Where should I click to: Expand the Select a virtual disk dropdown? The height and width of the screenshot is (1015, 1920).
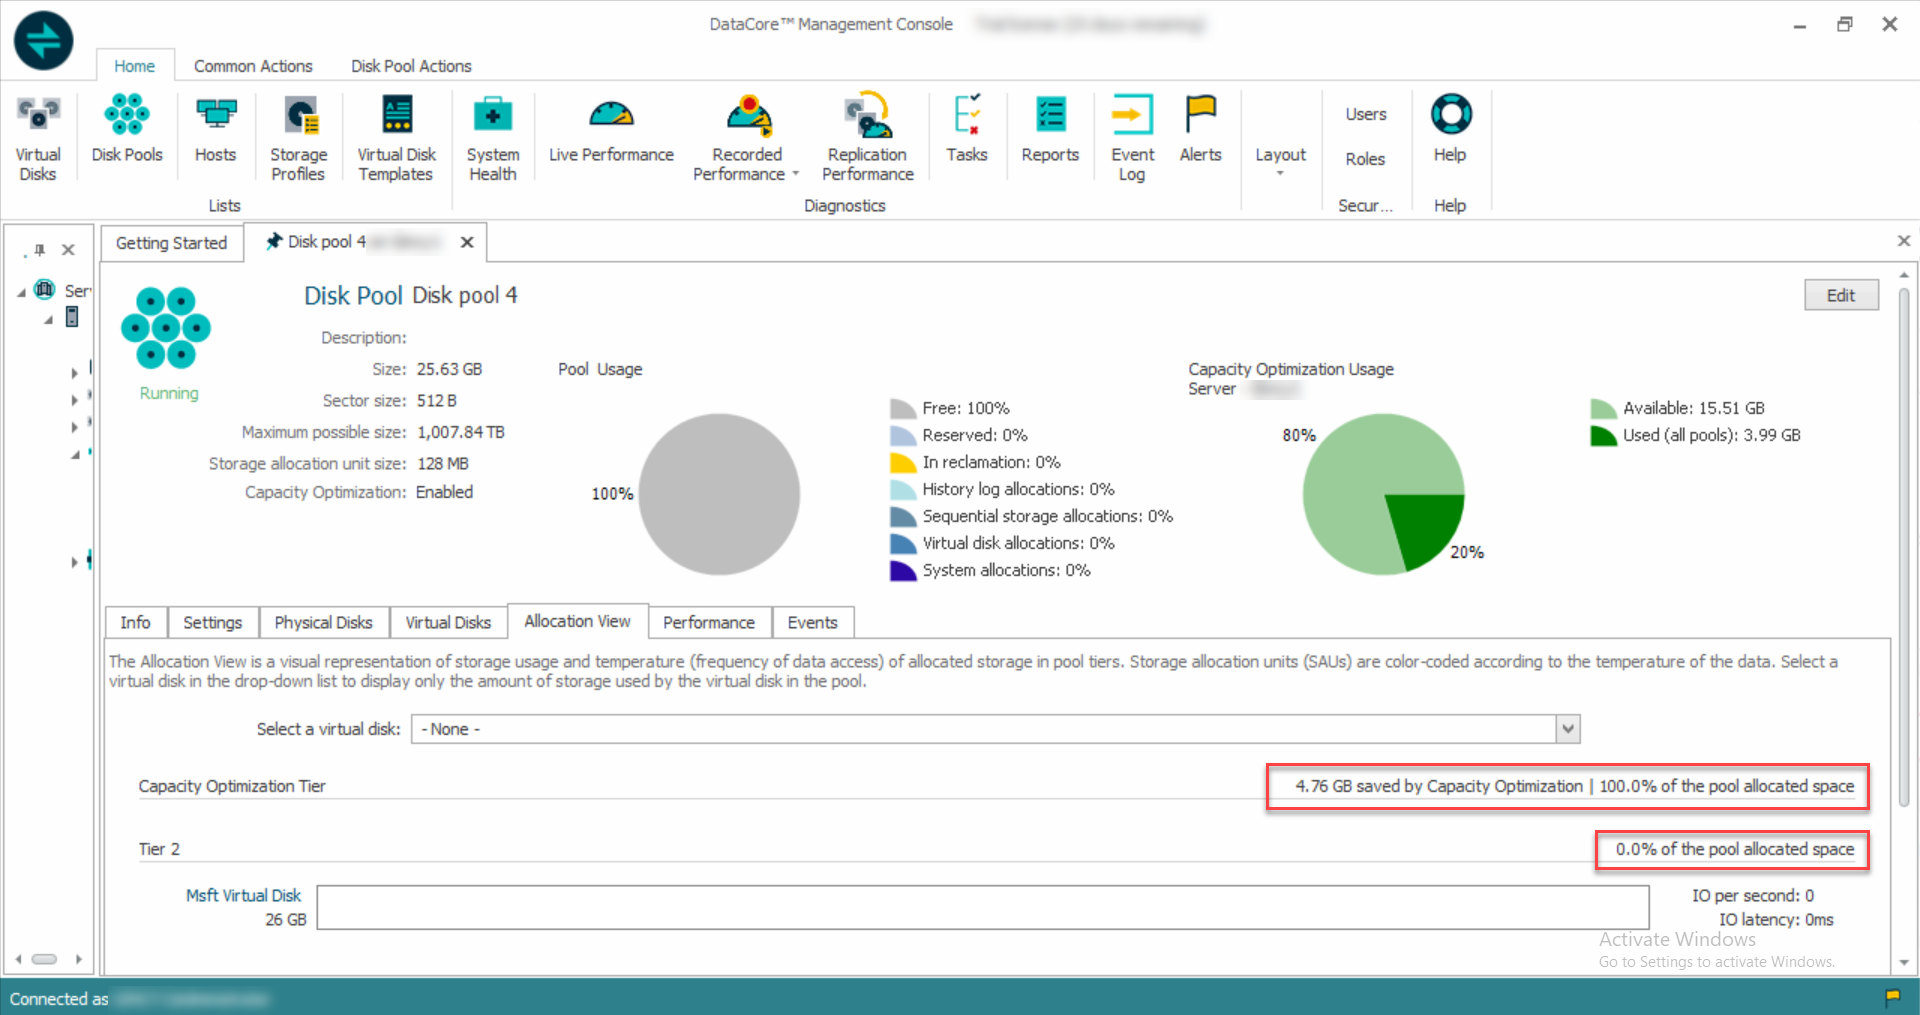[1568, 729]
